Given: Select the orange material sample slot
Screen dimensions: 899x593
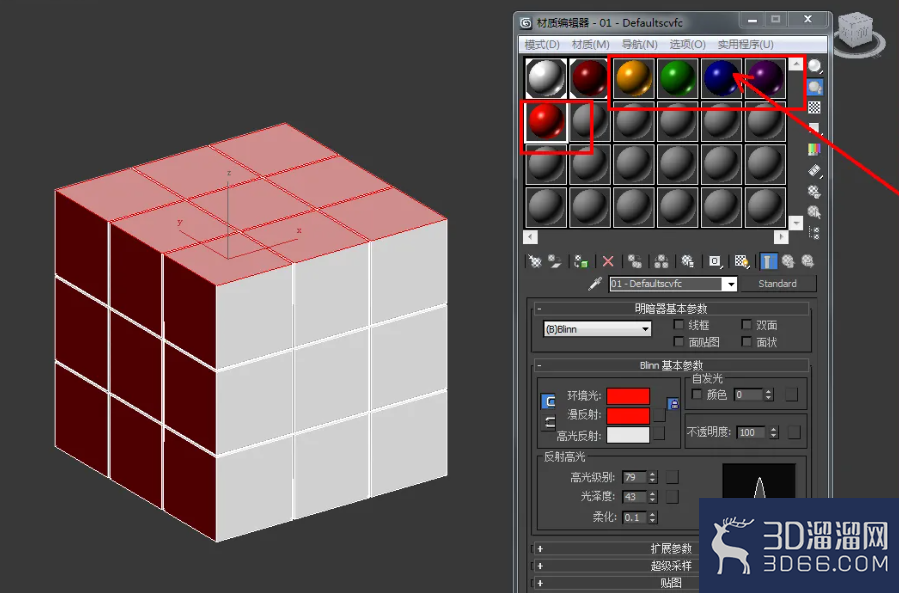Looking at the screenshot, I should 634,78.
